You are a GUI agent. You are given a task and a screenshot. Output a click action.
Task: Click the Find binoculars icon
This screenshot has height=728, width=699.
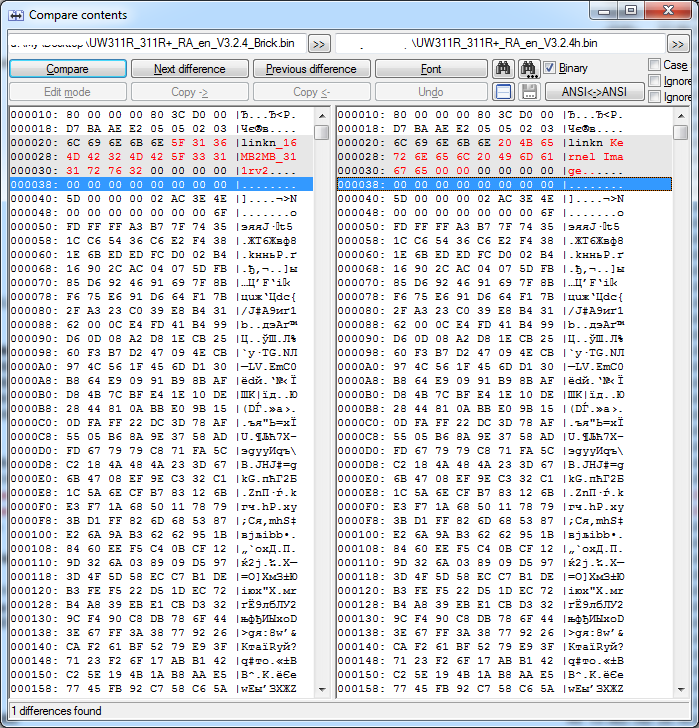tap(504, 69)
